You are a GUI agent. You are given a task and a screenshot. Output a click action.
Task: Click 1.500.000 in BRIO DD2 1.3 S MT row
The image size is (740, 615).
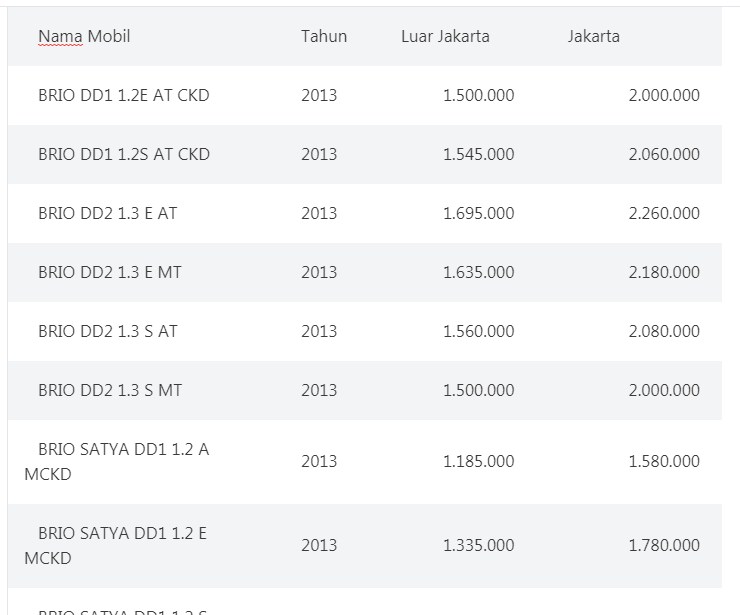(x=479, y=390)
